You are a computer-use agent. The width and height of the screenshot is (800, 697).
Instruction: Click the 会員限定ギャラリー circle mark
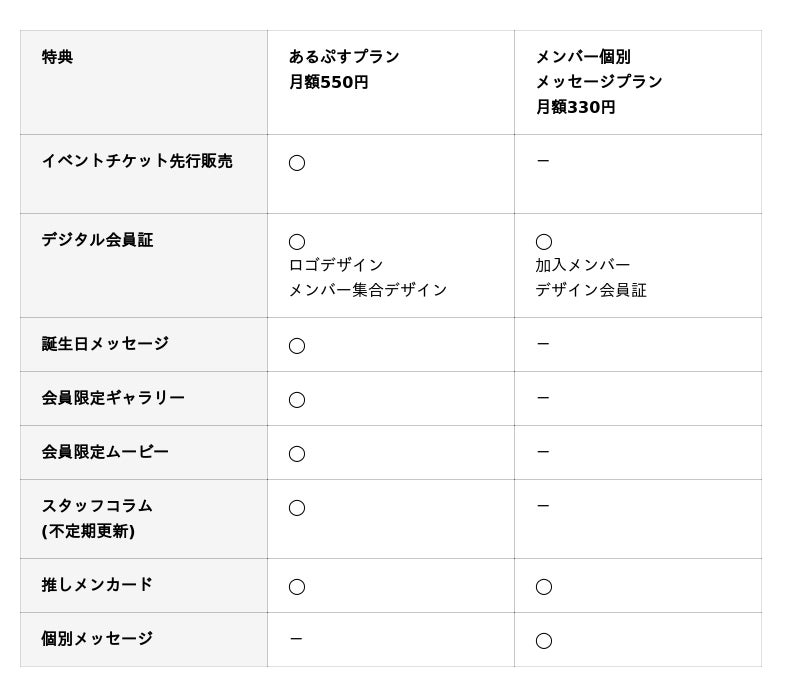tap(297, 400)
